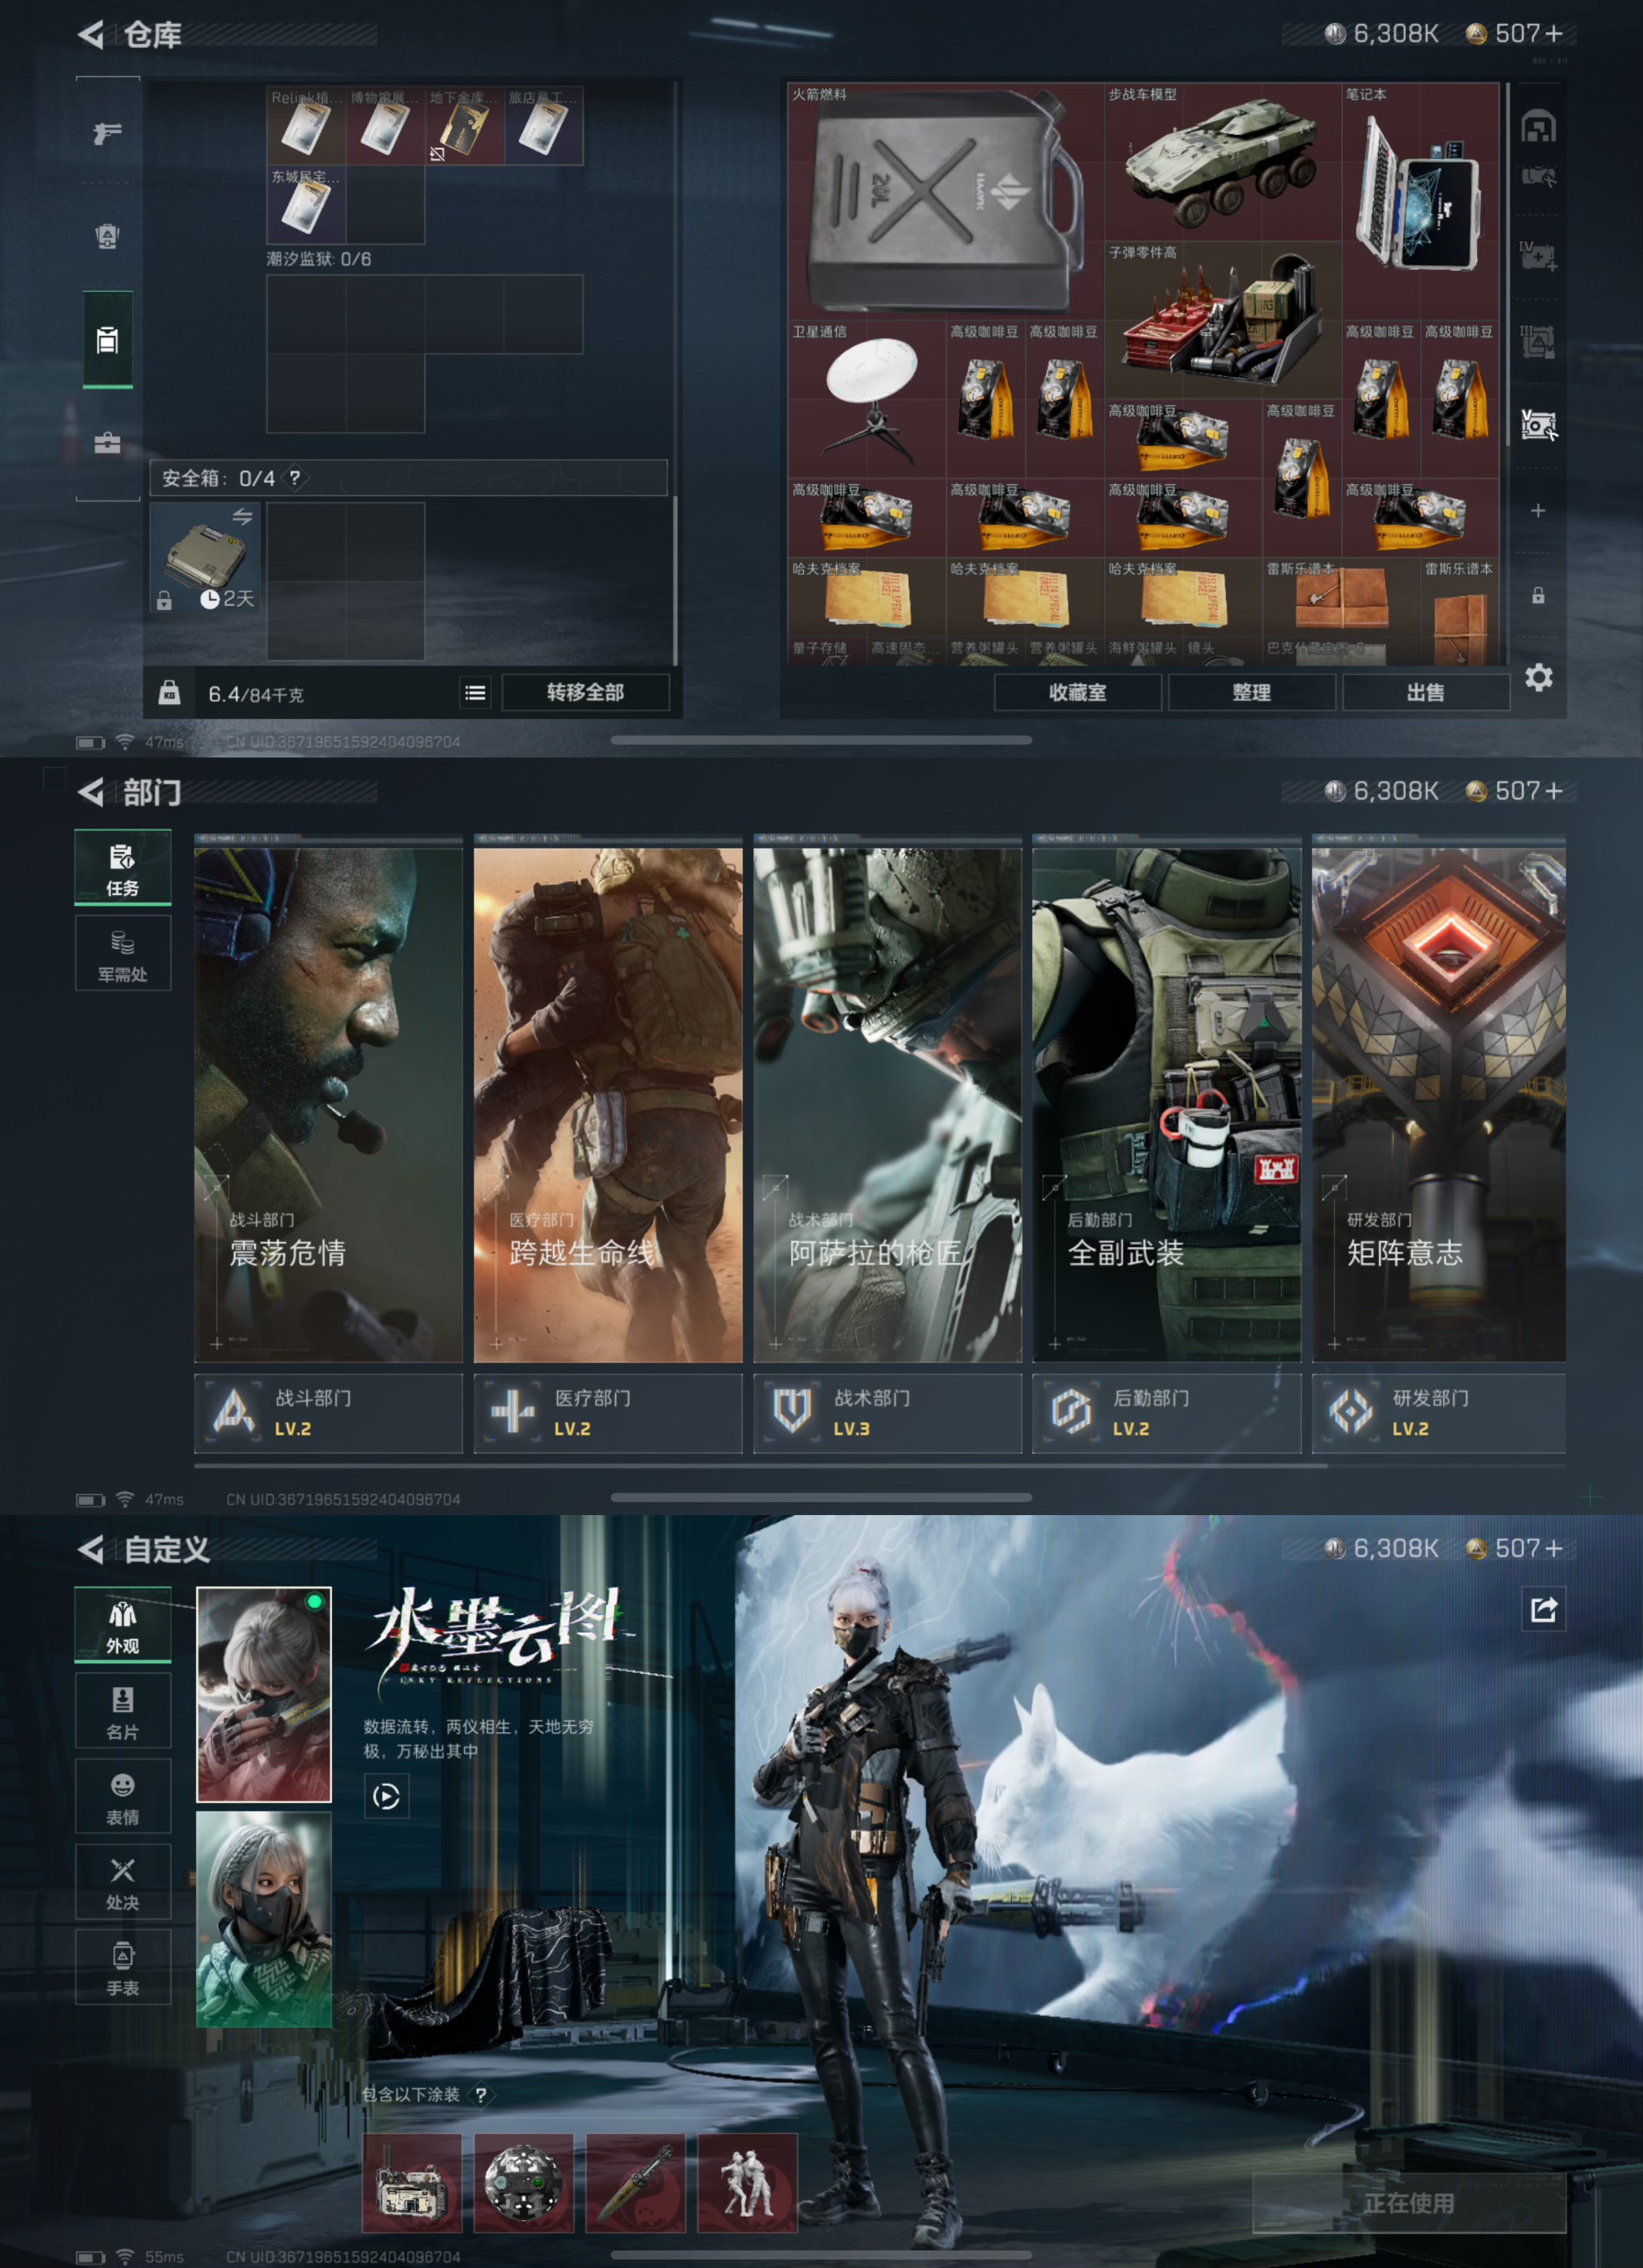This screenshot has width=1643, height=2268.
Task: Switch to the 名片 tab
Action: (x=123, y=1710)
